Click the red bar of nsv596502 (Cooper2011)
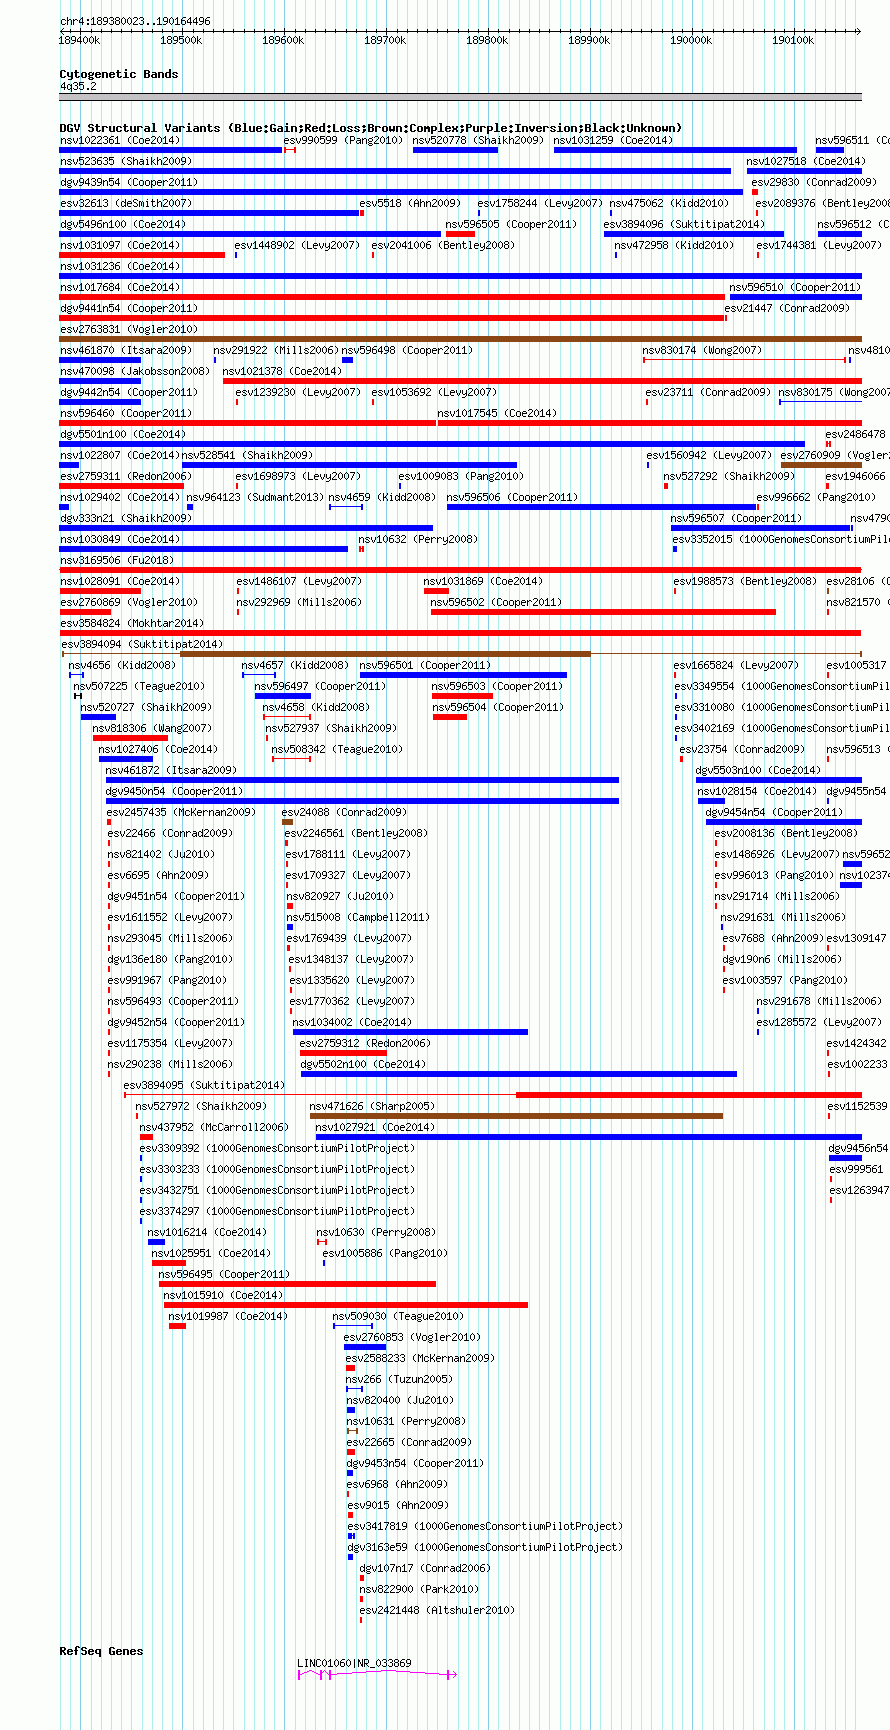 [603, 612]
